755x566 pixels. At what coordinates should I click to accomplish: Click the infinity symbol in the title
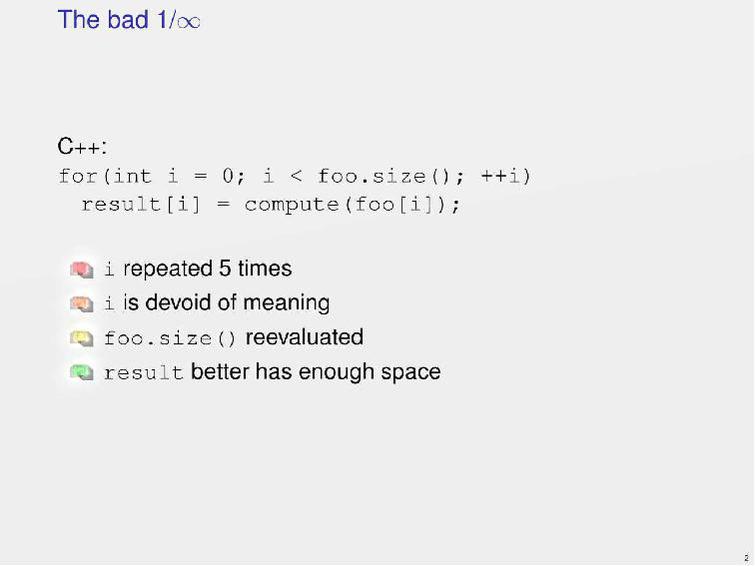(188, 21)
